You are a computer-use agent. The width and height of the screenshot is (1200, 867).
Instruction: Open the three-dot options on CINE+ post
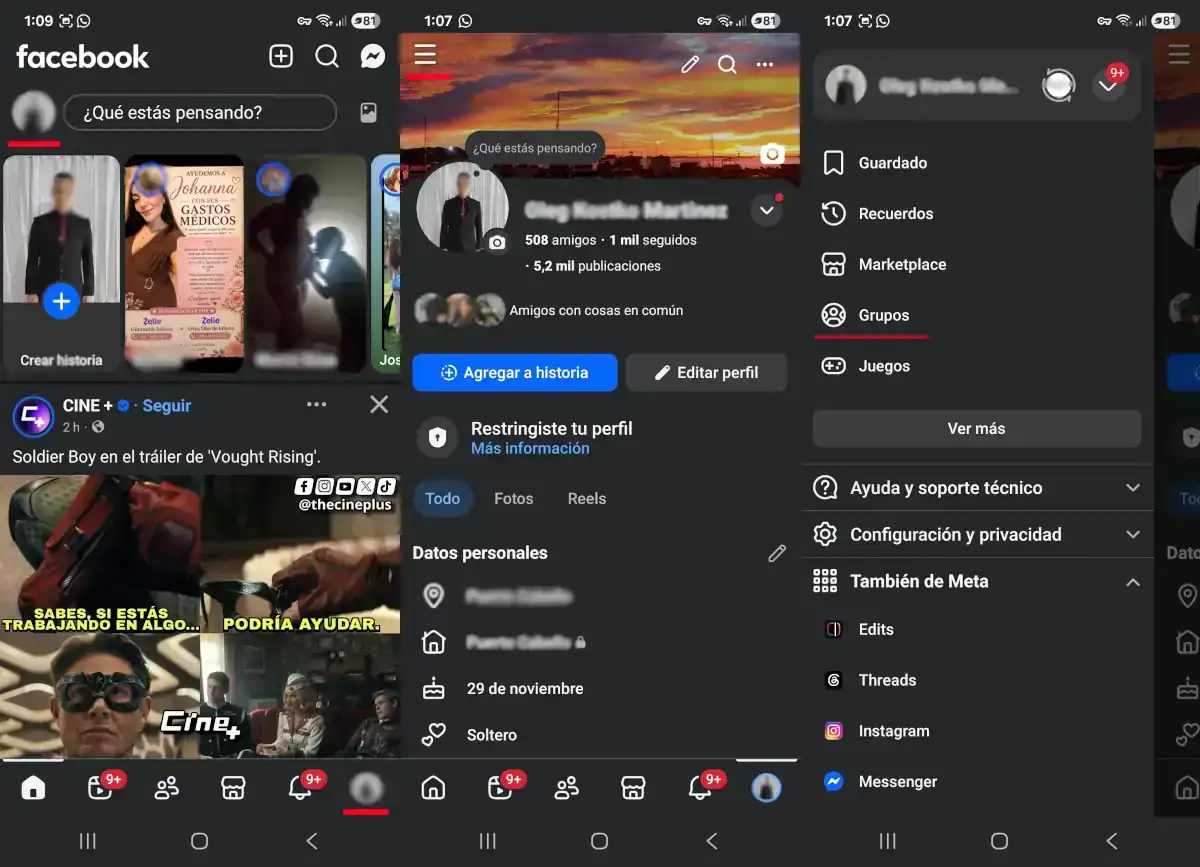pos(317,405)
